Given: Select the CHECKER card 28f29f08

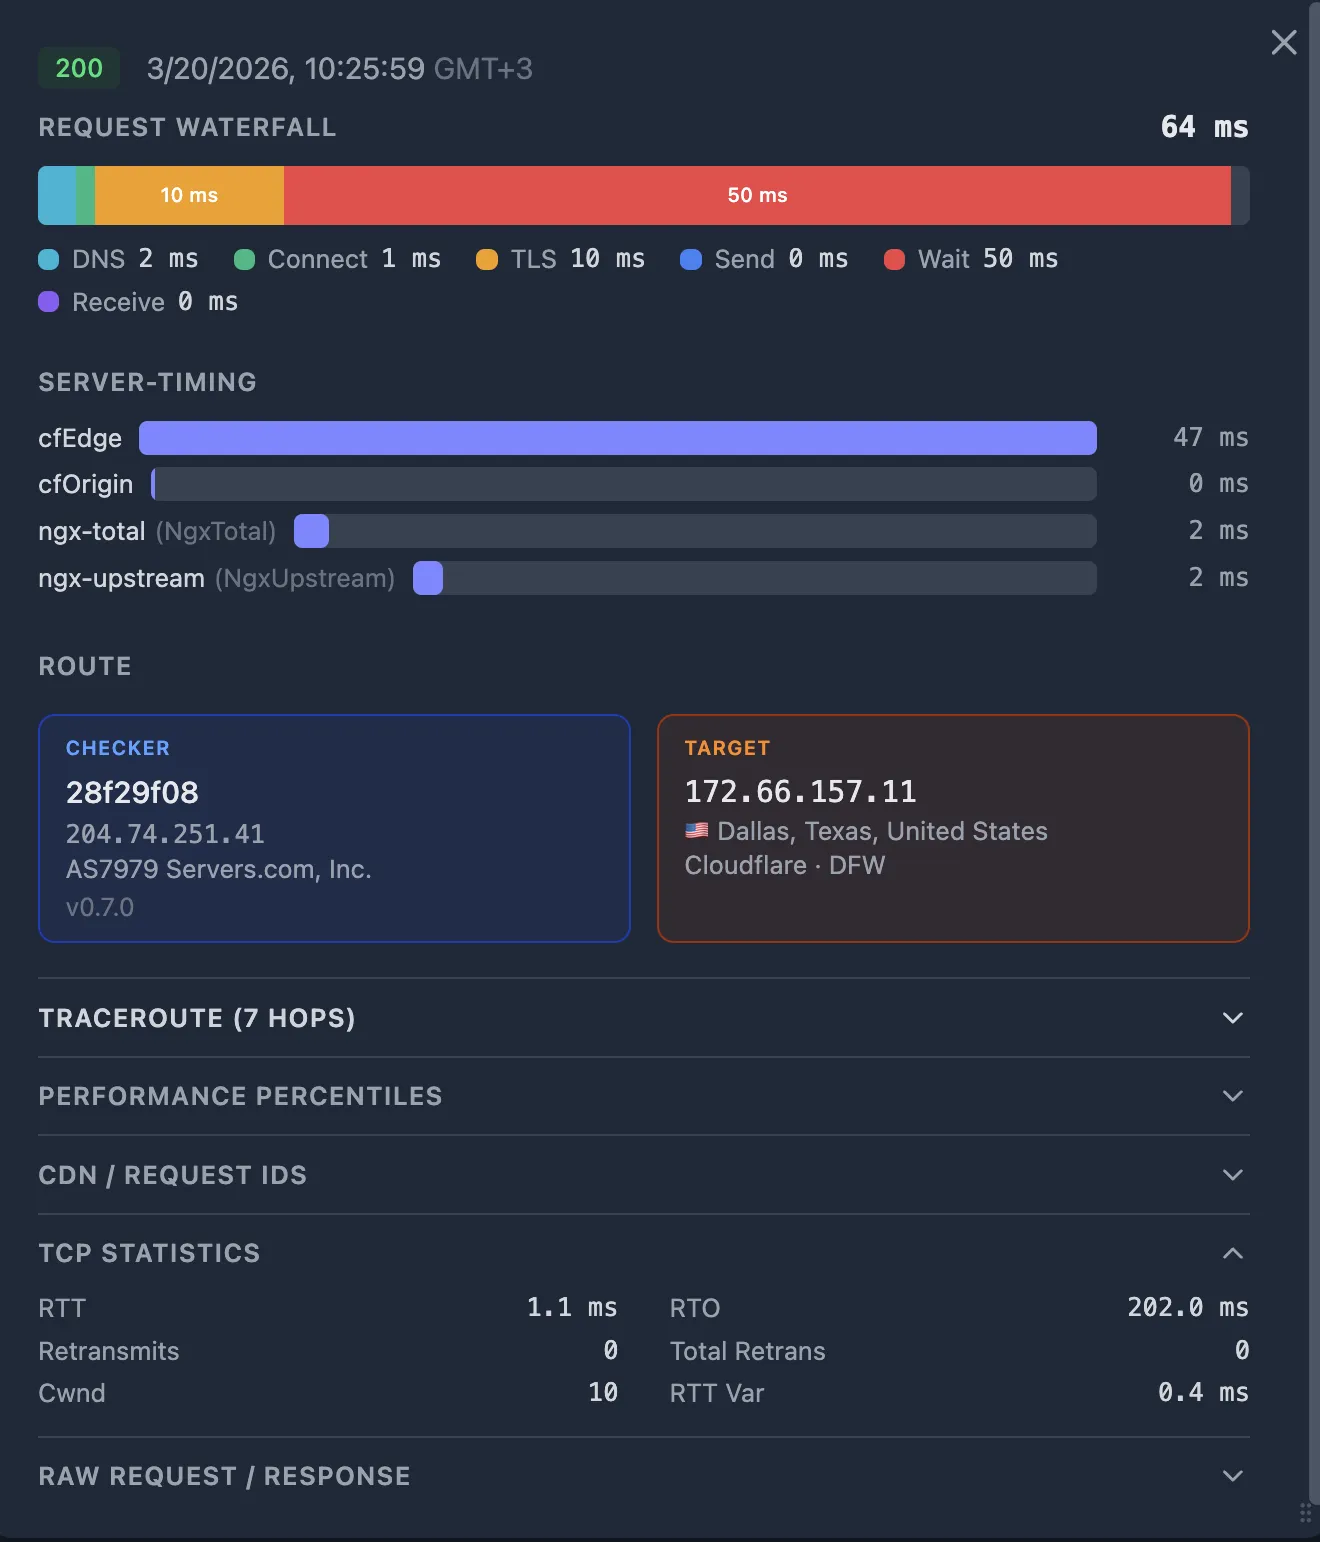Looking at the screenshot, I should [x=333, y=828].
